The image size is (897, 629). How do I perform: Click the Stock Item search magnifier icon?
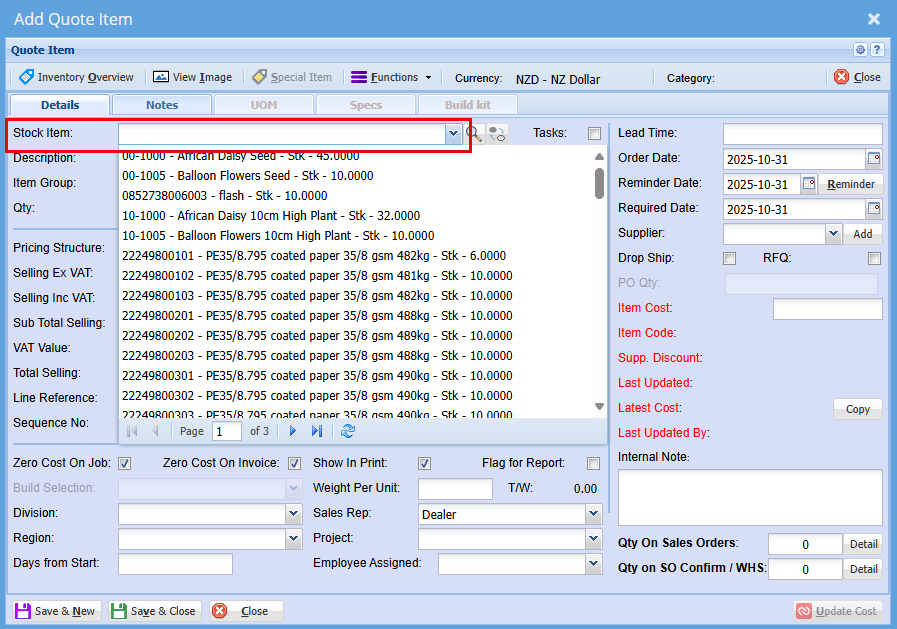coord(474,134)
